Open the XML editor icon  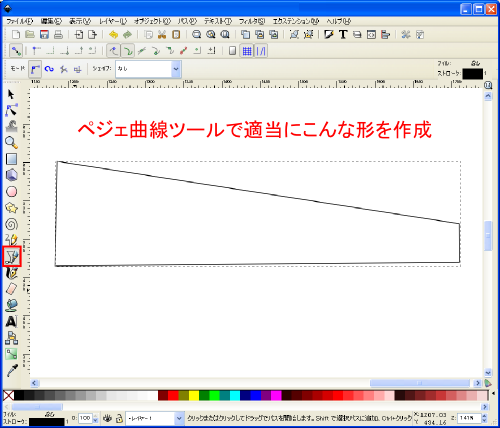(x=371, y=34)
